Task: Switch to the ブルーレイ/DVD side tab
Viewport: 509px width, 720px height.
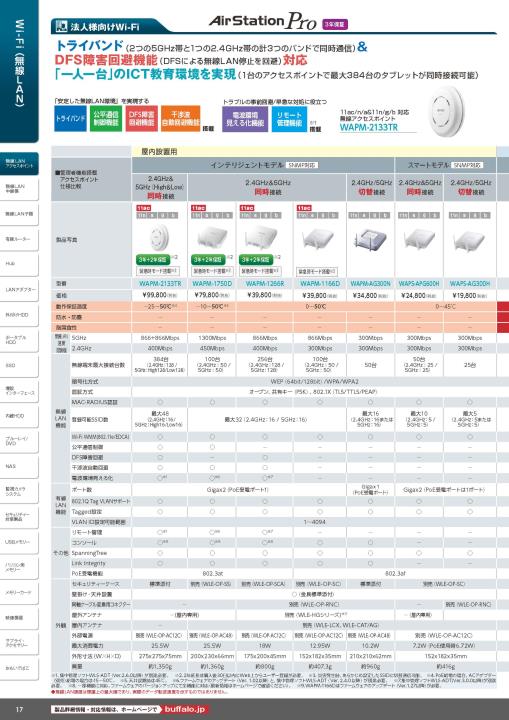Action: [x=19, y=441]
